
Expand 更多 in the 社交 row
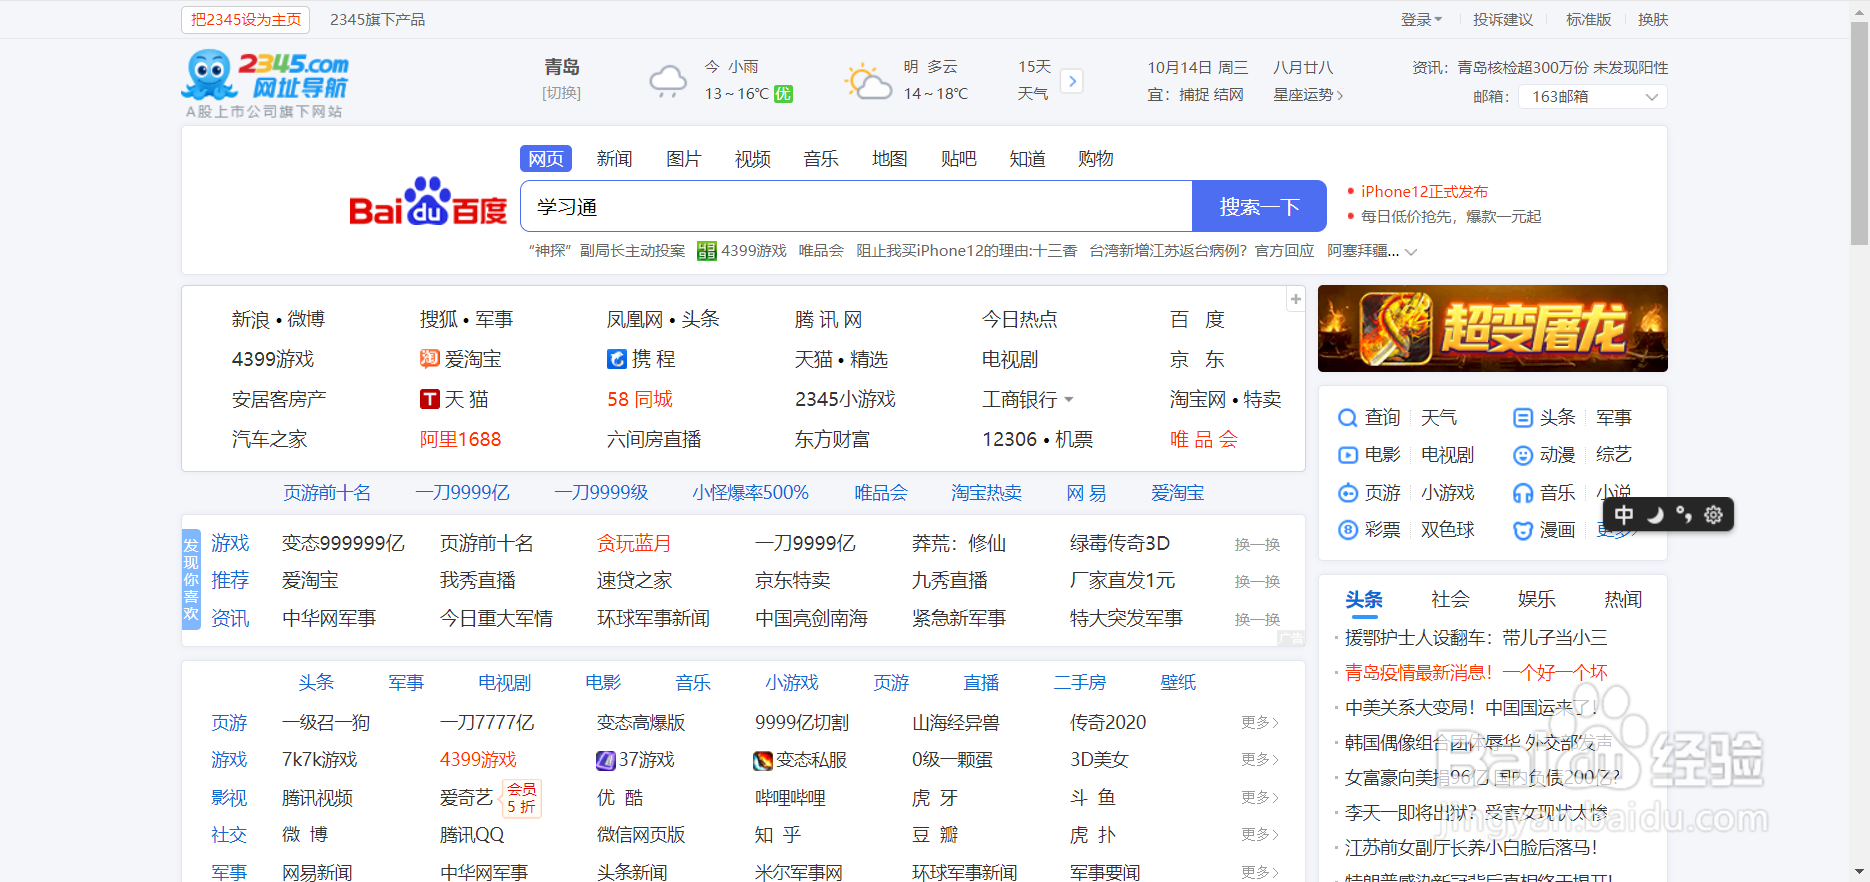coord(1259,834)
